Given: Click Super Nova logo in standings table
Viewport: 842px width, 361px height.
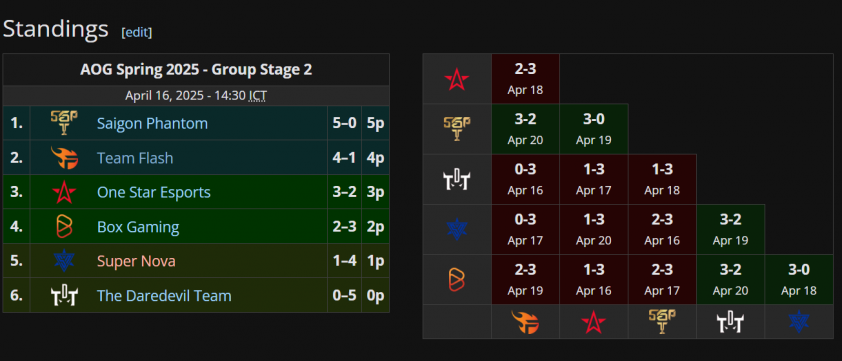Looking at the screenshot, I should (64, 261).
